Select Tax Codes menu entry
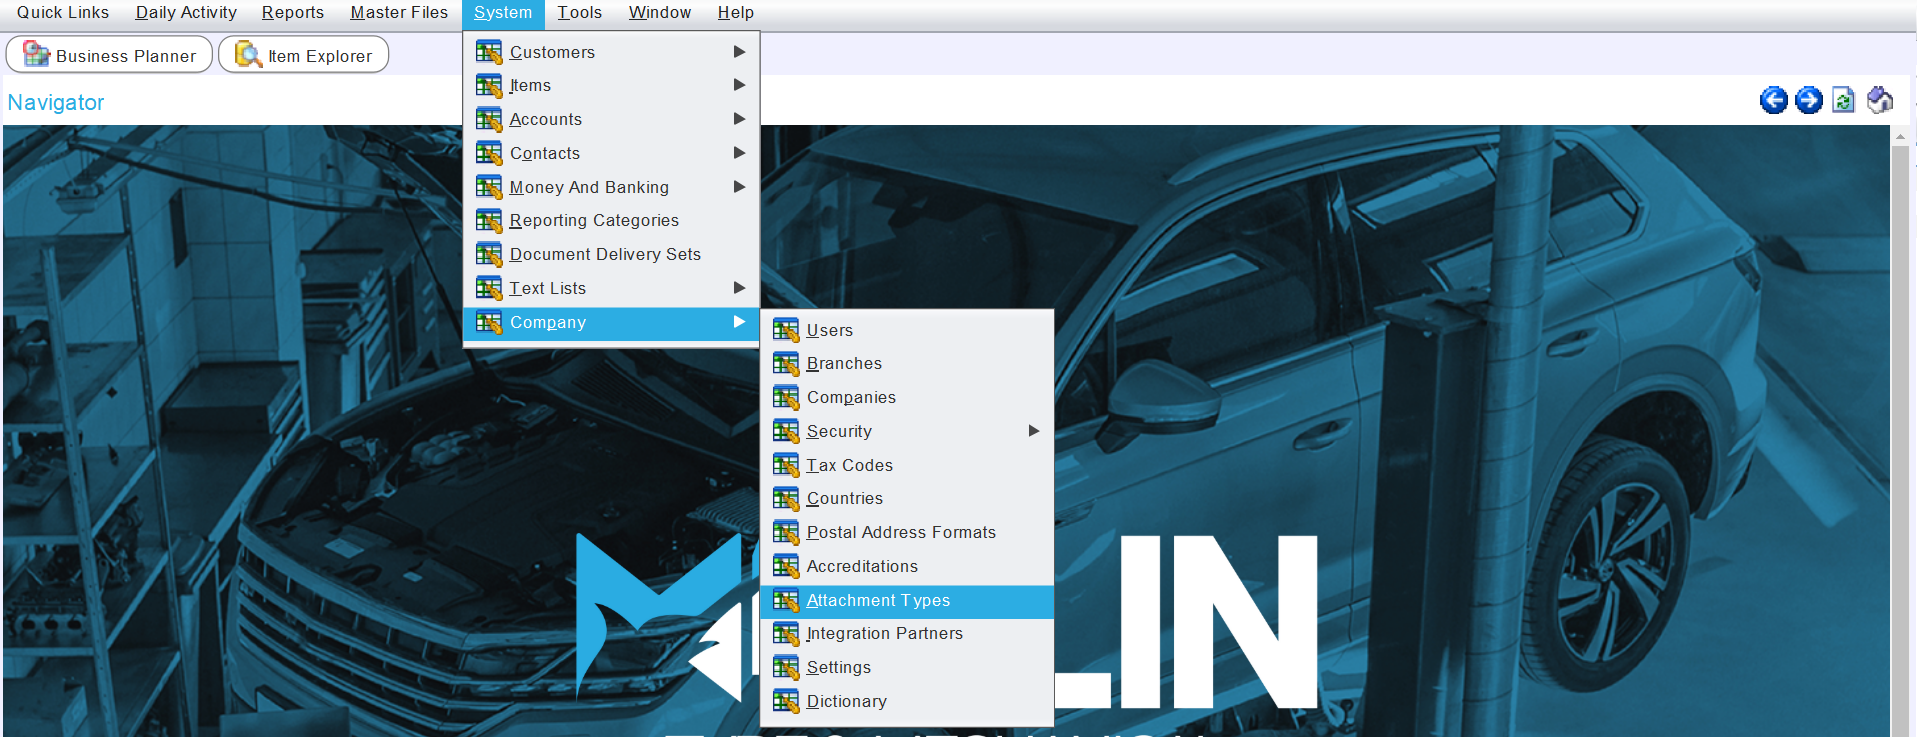The height and width of the screenshot is (737, 1917). tap(907, 465)
